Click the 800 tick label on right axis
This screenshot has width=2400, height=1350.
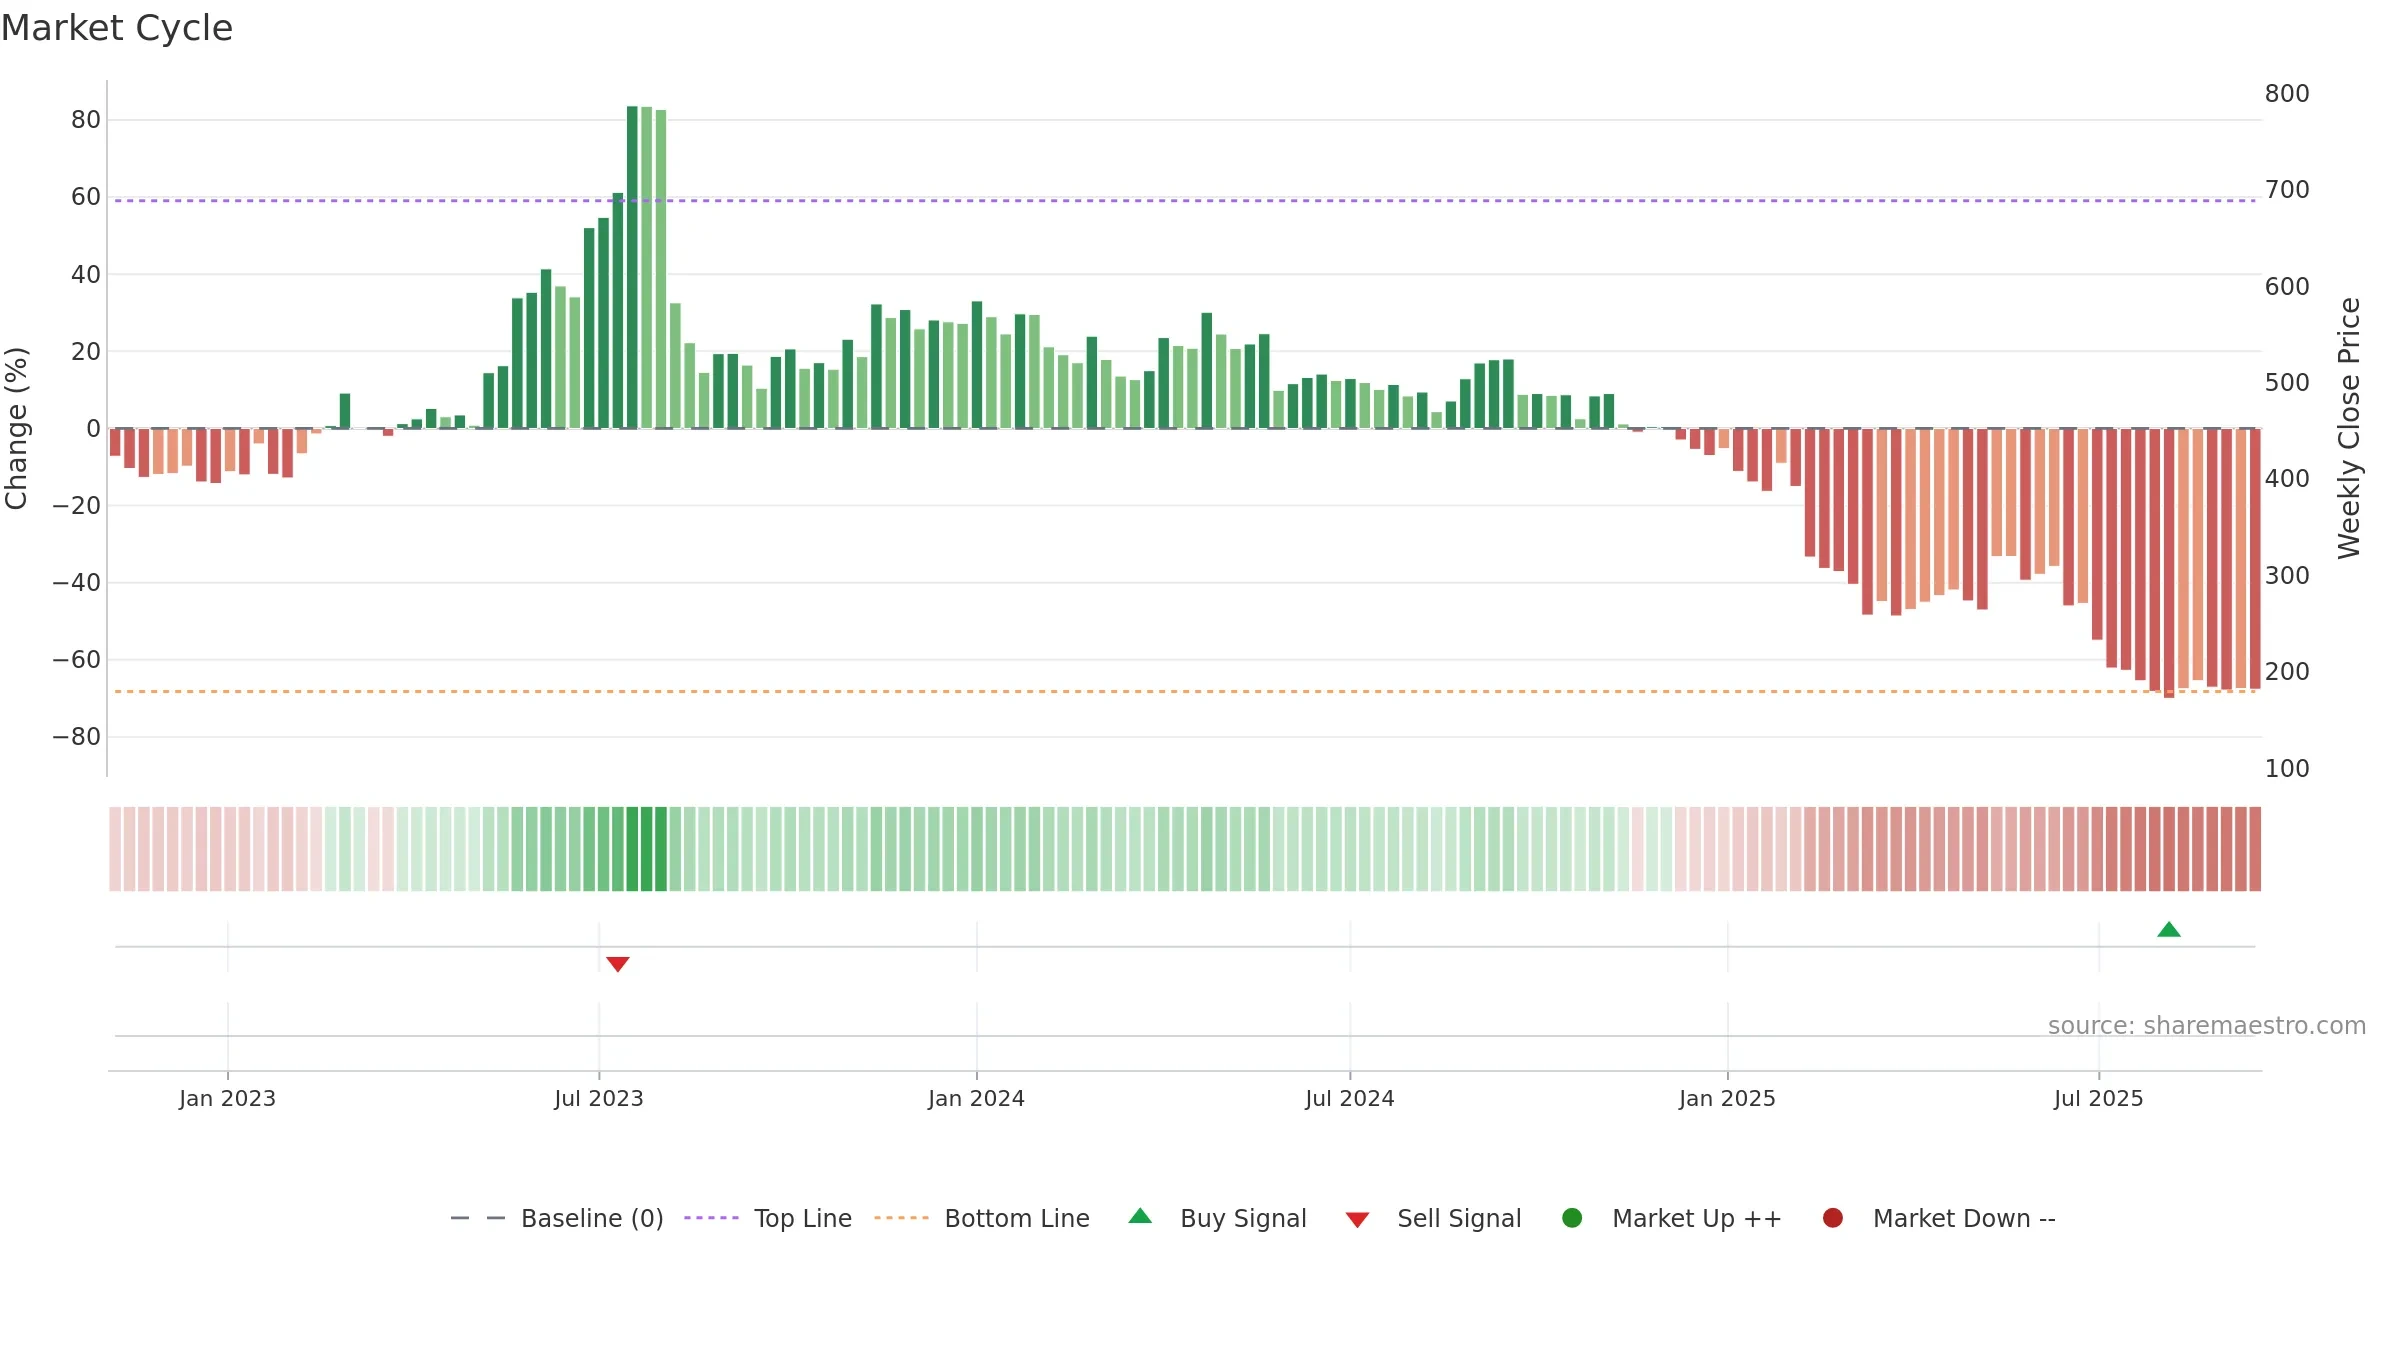pos(2287,94)
